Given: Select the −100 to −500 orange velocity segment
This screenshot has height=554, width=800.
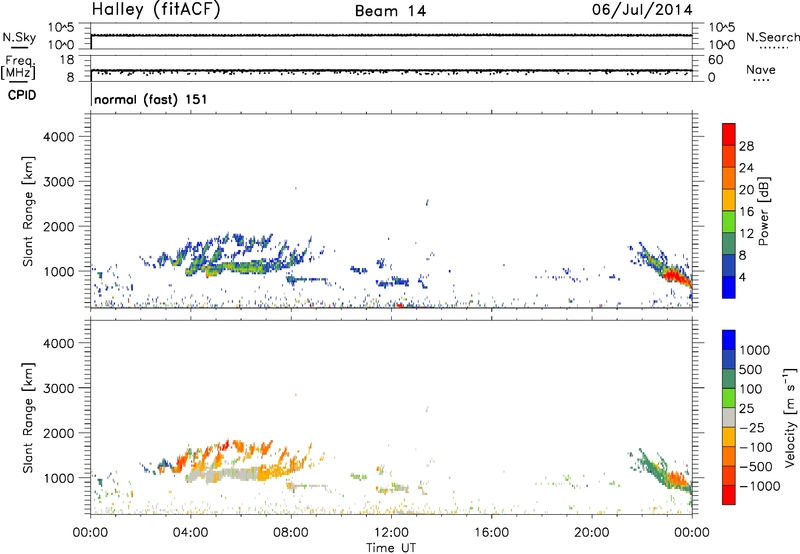Looking at the screenshot, I should tap(729, 457).
